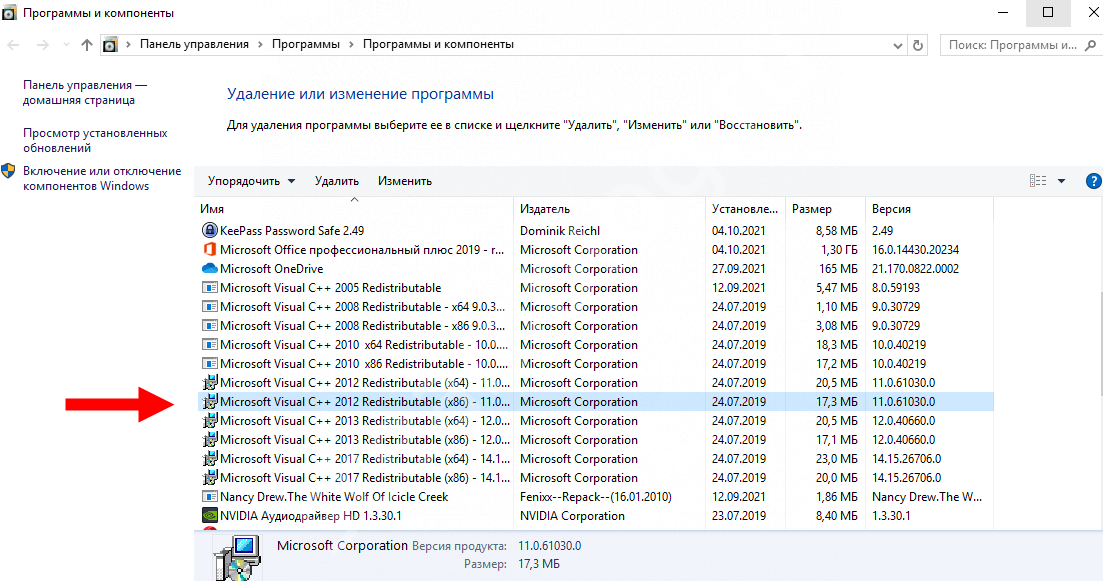Screen dimensions: 1103x581
Task: Sort by the Версия column header
Action: tap(929, 209)
